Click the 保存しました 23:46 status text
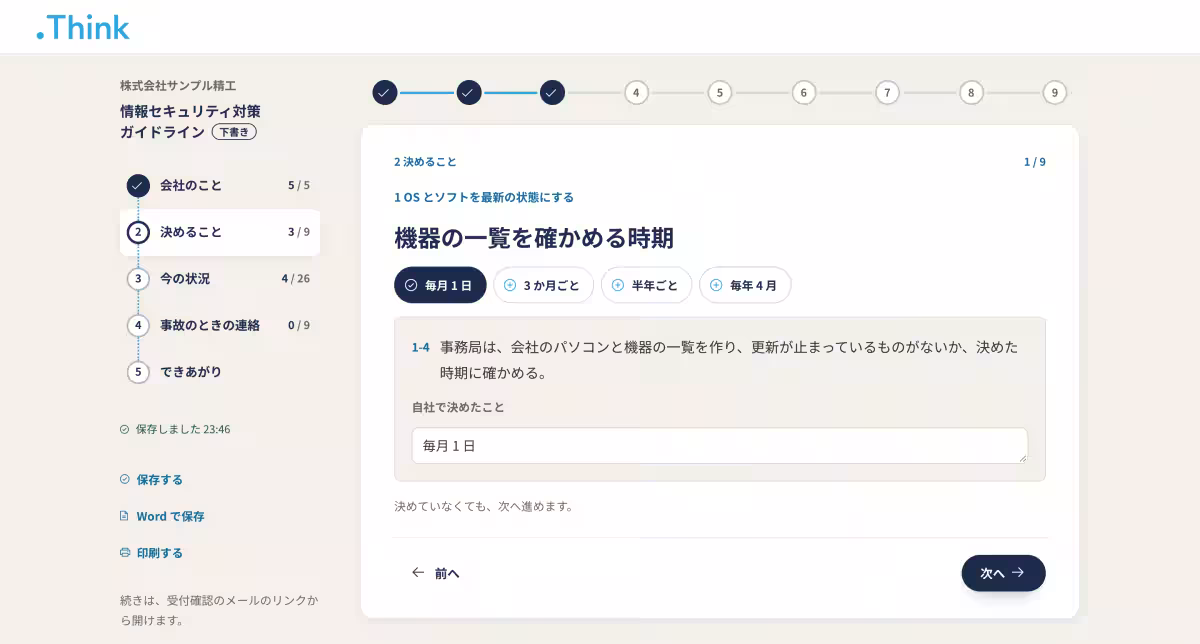The height and width of the screenshot is (644, 1200). [x=183, y=429]
